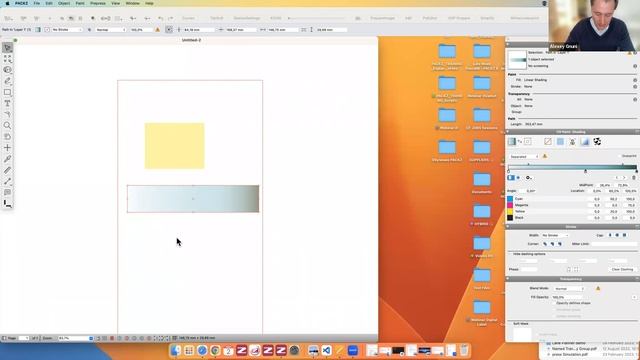Viewport: 640px width, 360px height.
Task: Choose the solid blue flat fill icon
Action: coord(560,142)
